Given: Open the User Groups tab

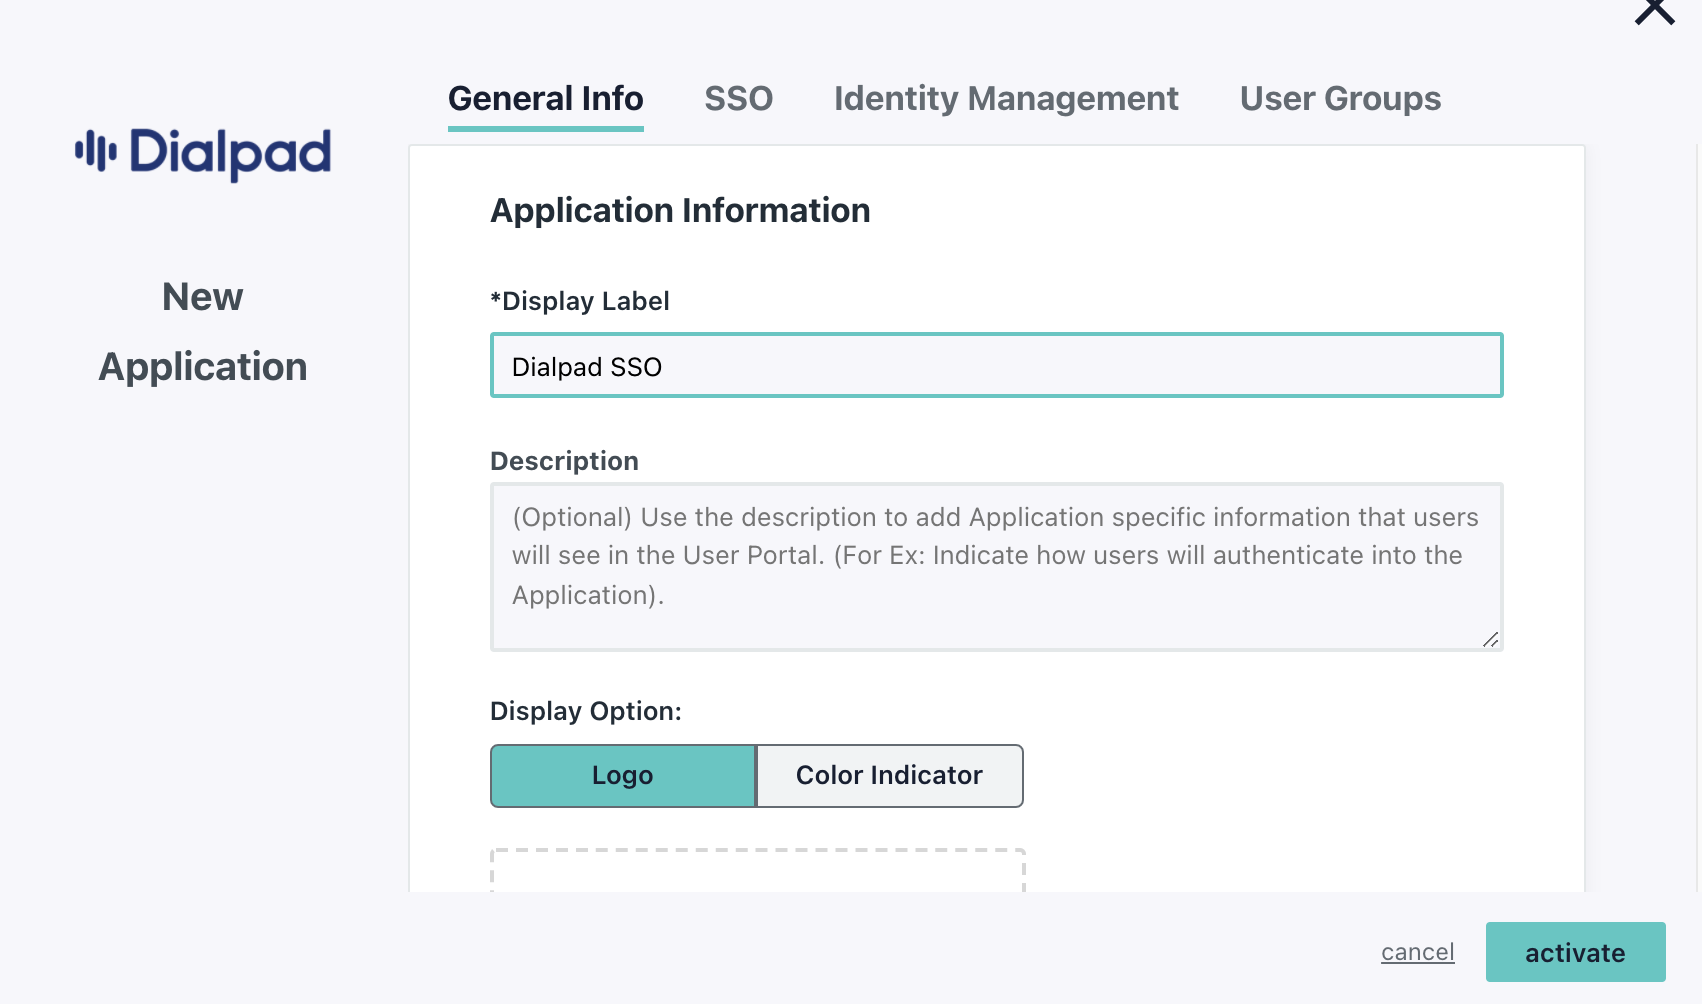Looking at the screenshot, I should [1340, 99].
